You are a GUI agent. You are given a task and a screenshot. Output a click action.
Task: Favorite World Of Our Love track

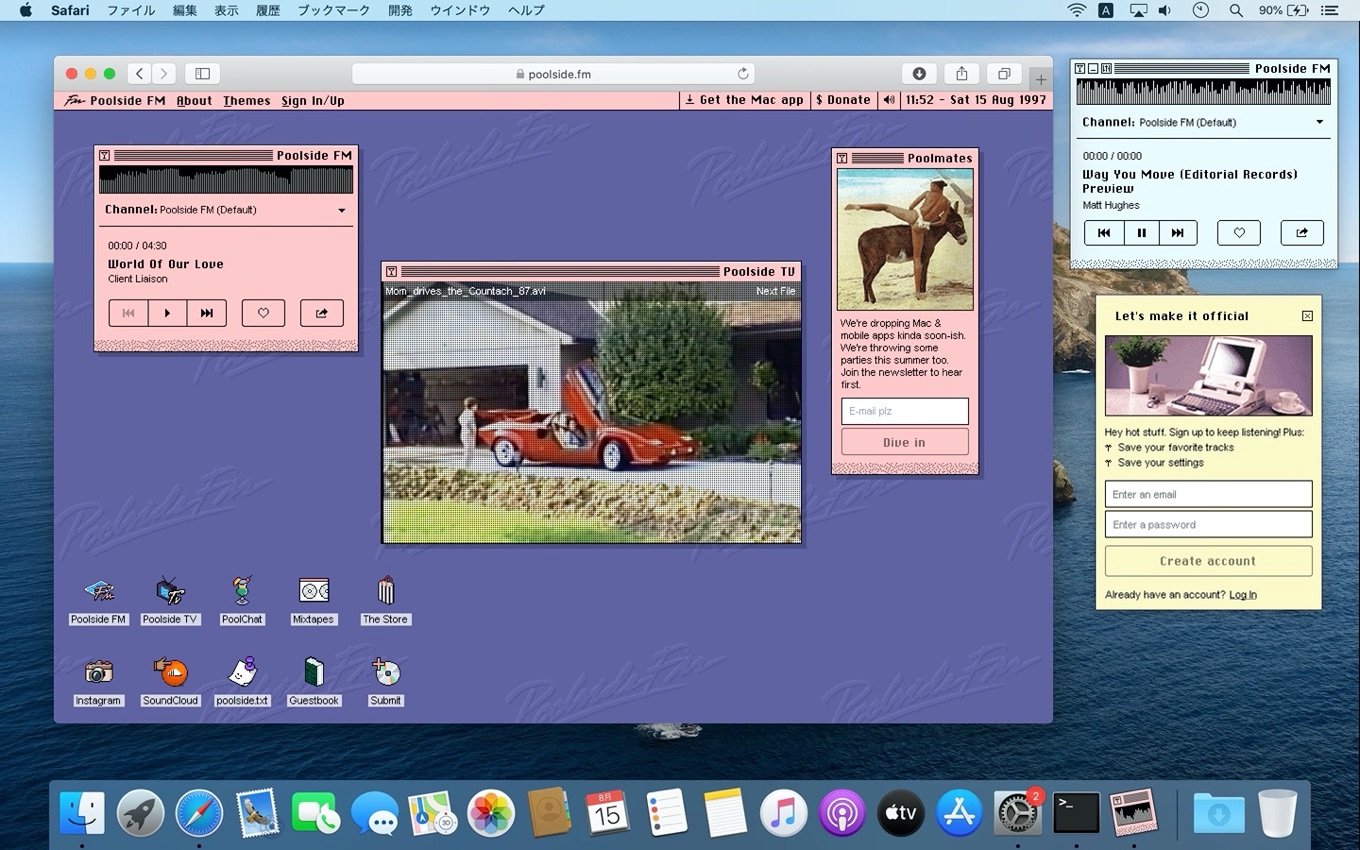263,313
